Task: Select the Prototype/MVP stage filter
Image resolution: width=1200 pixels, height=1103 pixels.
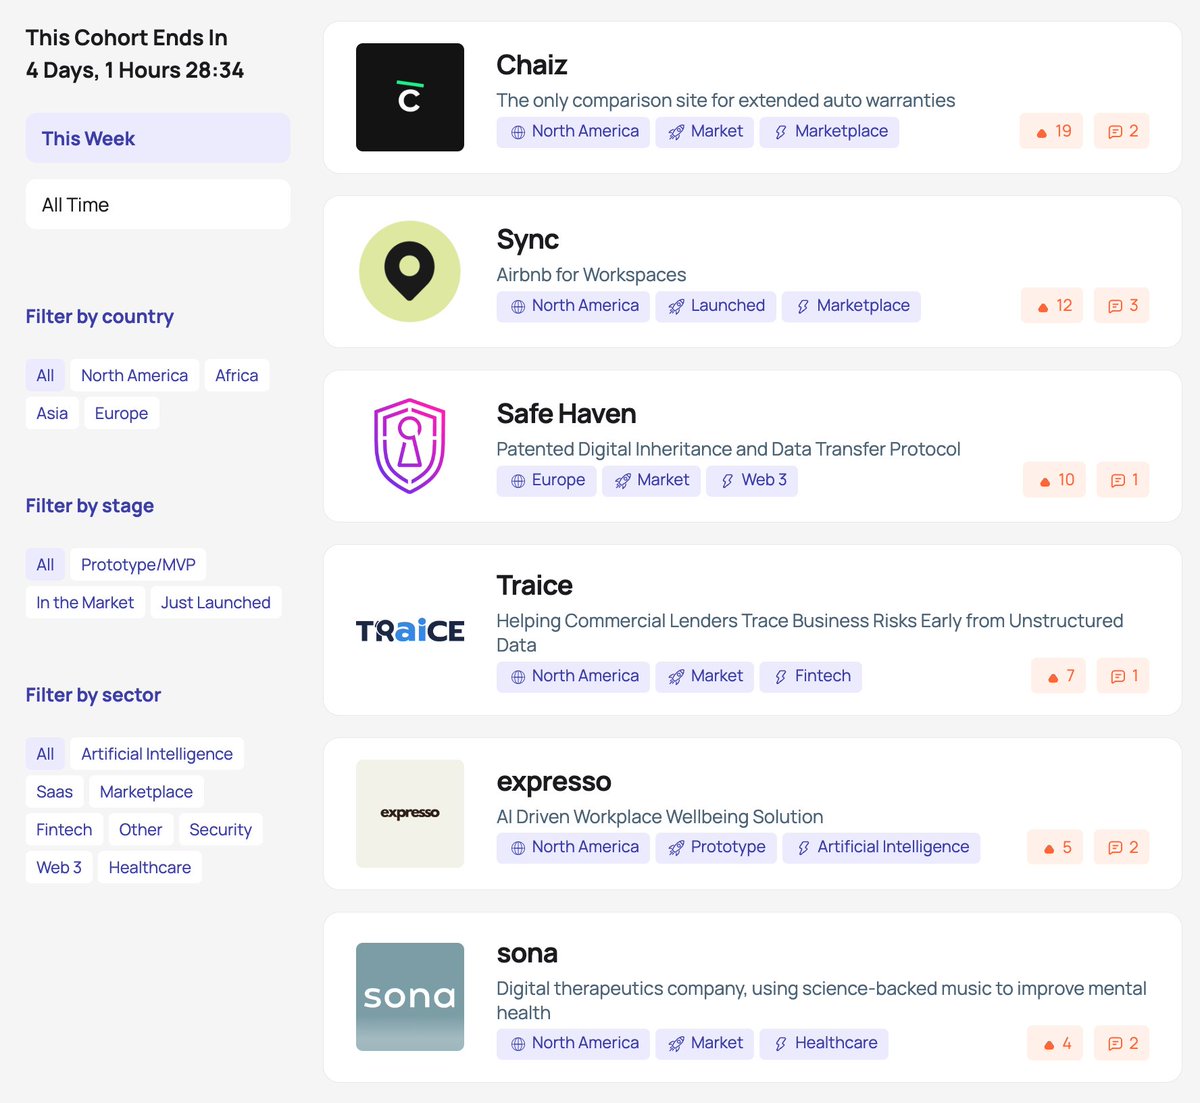Action: coord(137,564)
